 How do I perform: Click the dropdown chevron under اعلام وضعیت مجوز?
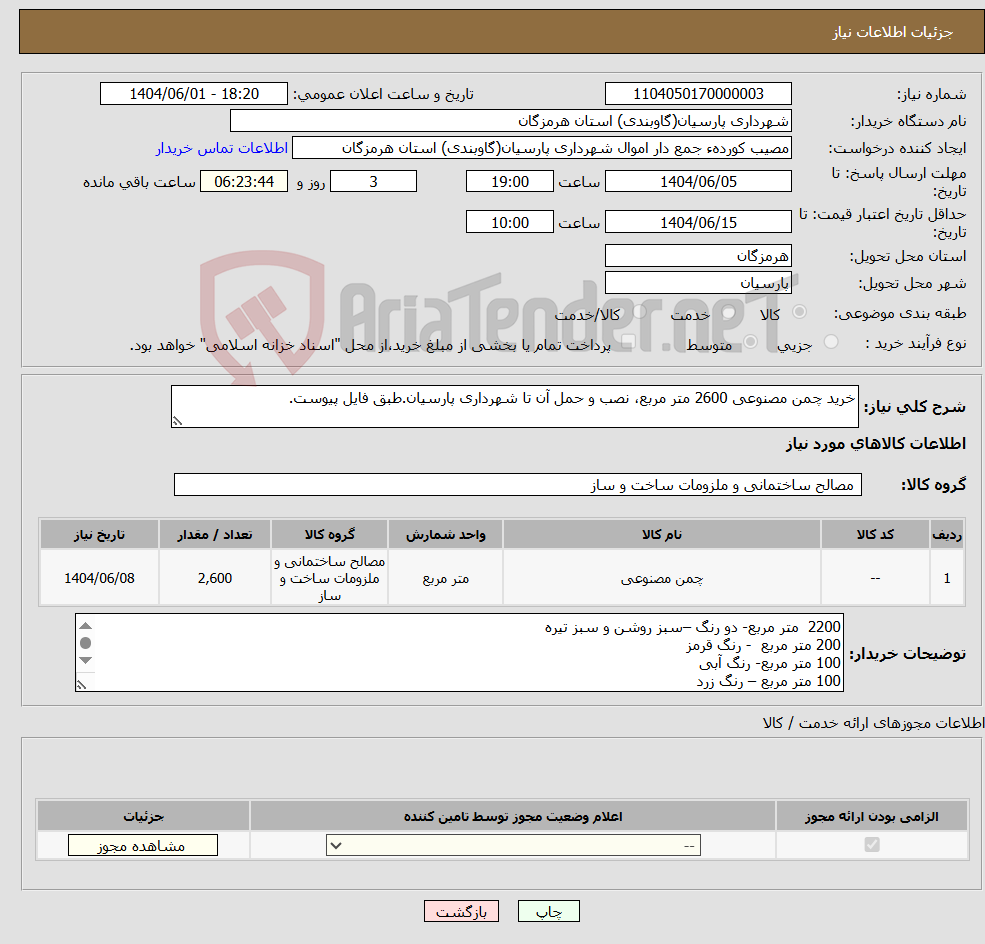point(337,845)
